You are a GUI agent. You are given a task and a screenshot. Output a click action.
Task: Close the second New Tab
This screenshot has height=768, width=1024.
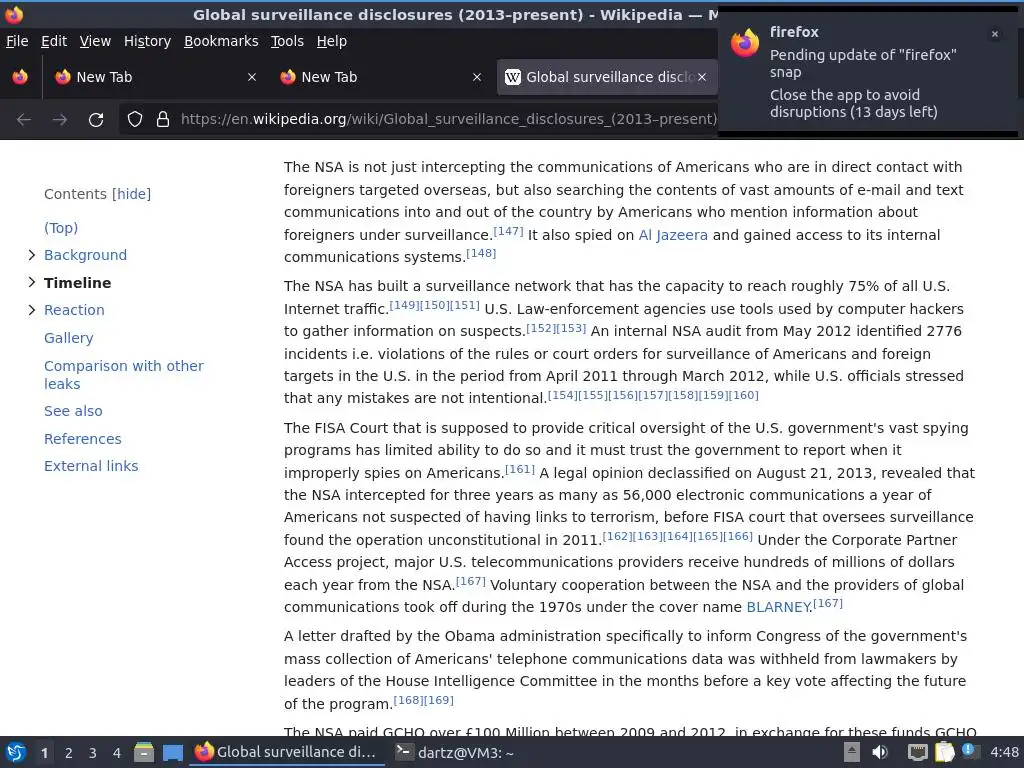pyautogui.click(x=477, y=77)
